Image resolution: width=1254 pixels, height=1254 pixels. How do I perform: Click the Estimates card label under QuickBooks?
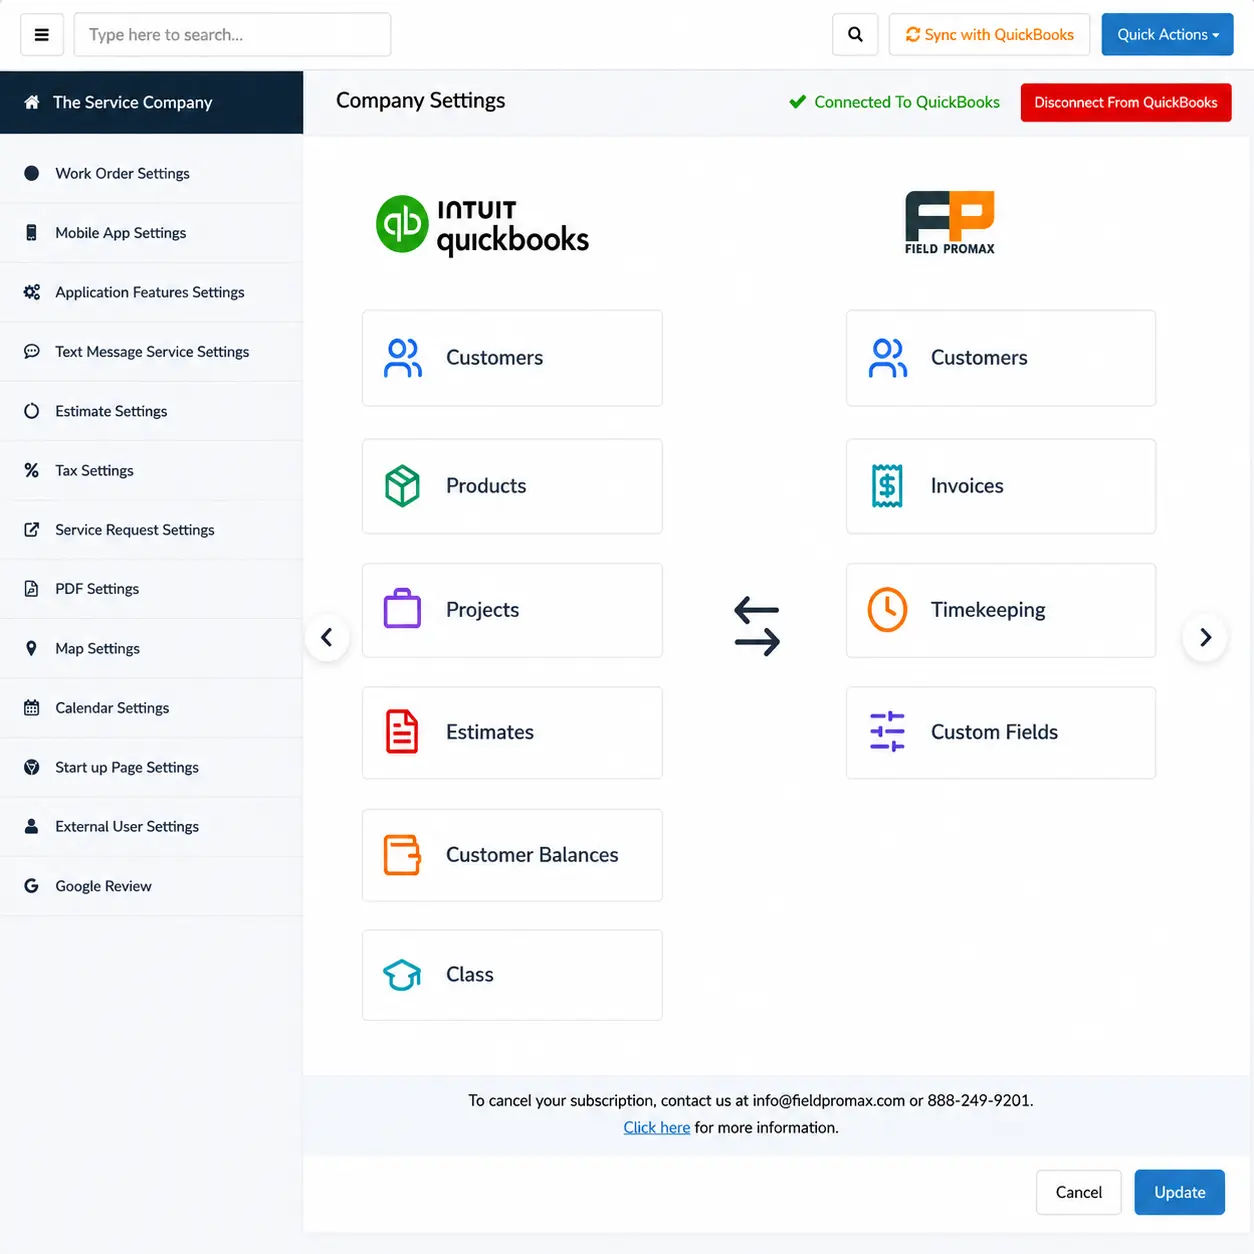490,732
